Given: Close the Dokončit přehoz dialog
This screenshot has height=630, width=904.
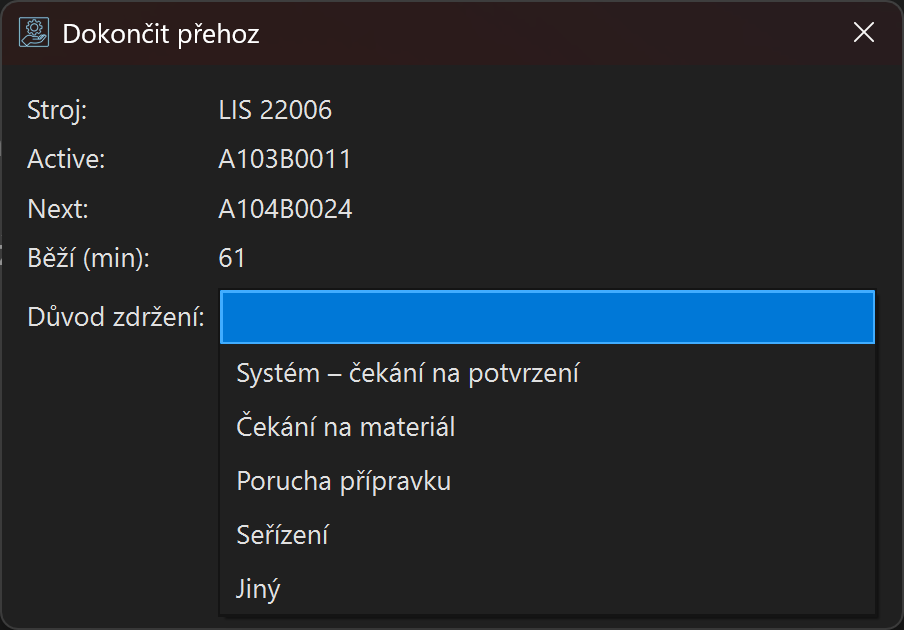Looking at the screenshot, I should click(863, 33).
